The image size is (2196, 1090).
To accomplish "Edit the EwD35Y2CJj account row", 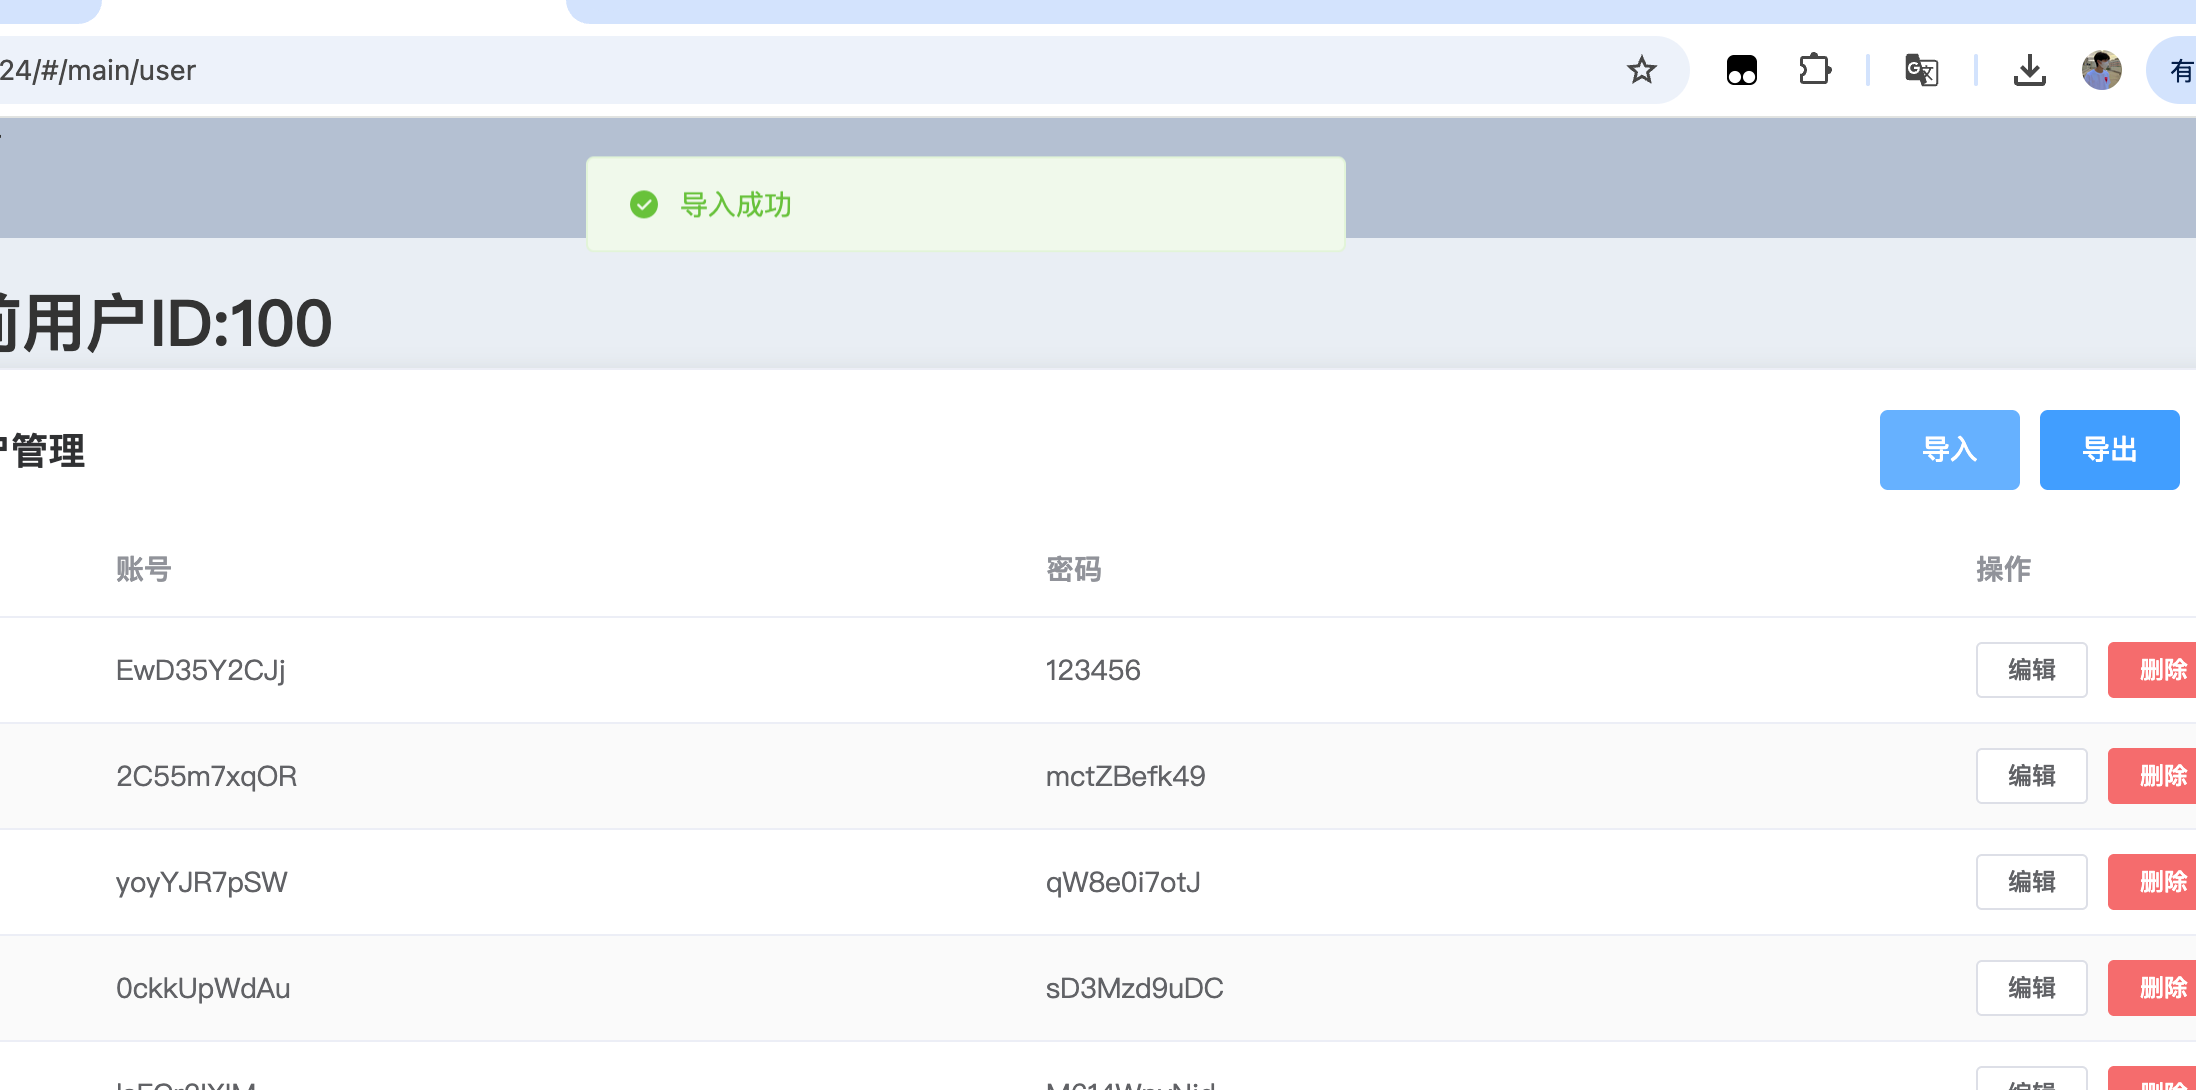I will pyautogui.click(x=2031, y=670).
